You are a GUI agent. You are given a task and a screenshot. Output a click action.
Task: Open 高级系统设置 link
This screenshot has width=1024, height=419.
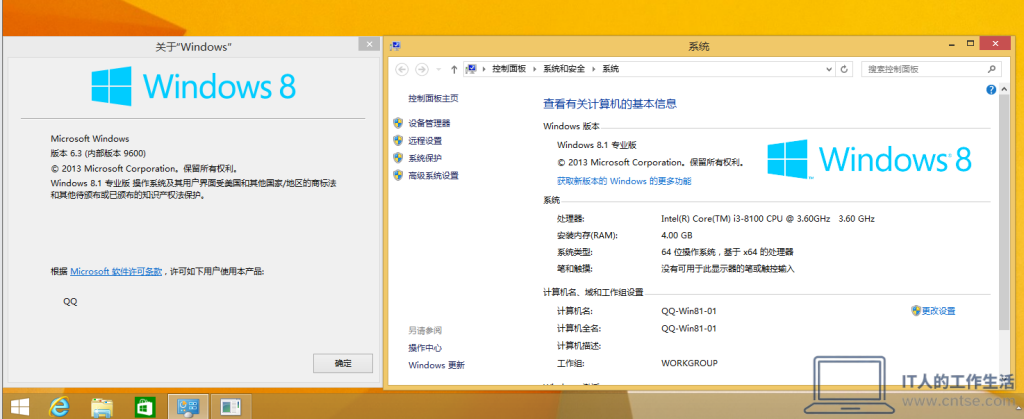433,176
